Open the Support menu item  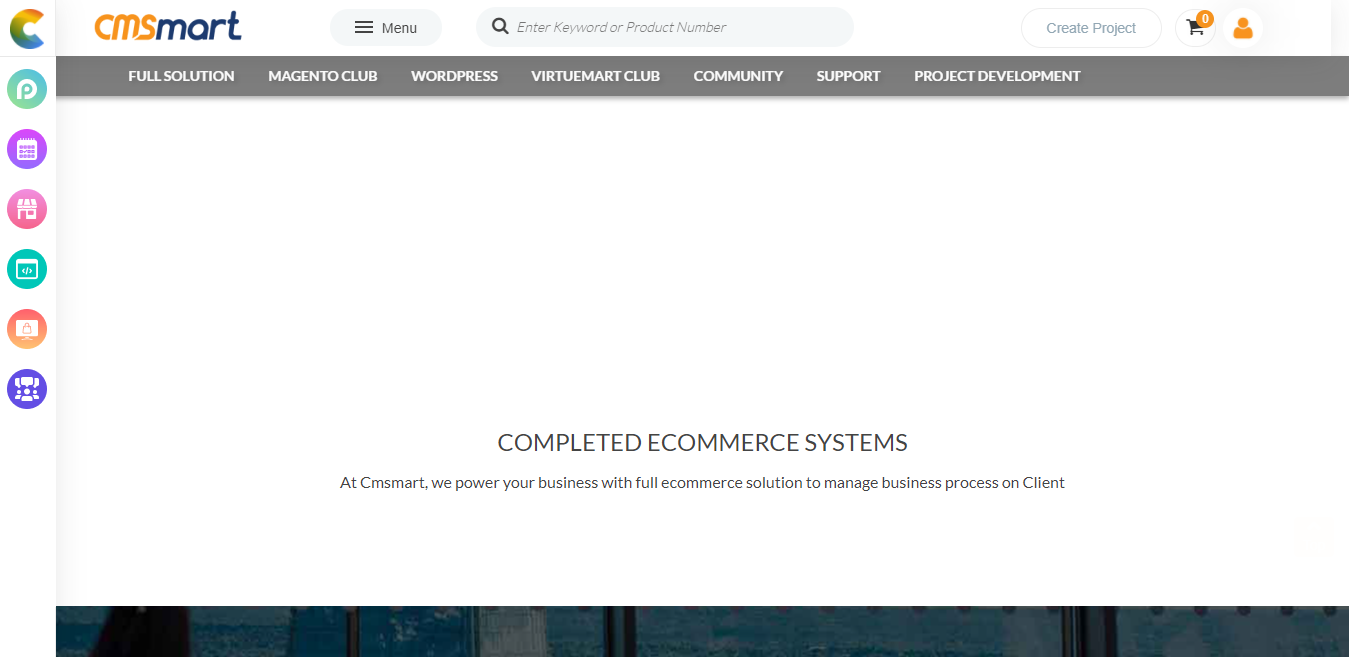point(848,76)
